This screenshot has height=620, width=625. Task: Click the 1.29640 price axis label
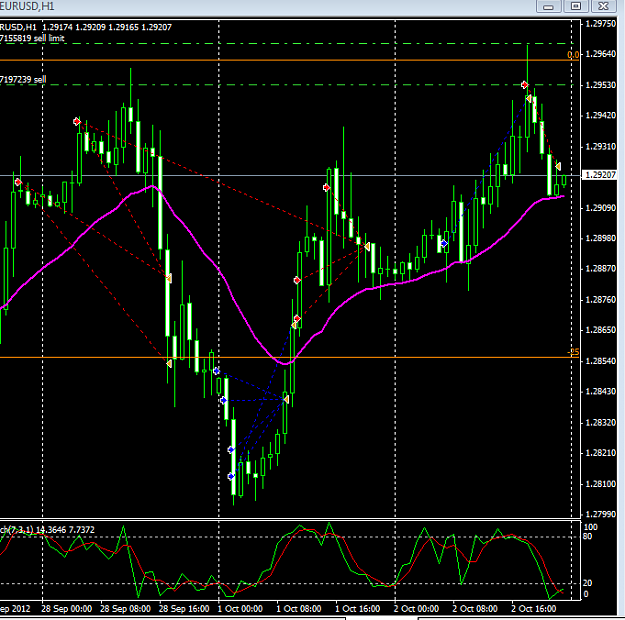(600, 54)
